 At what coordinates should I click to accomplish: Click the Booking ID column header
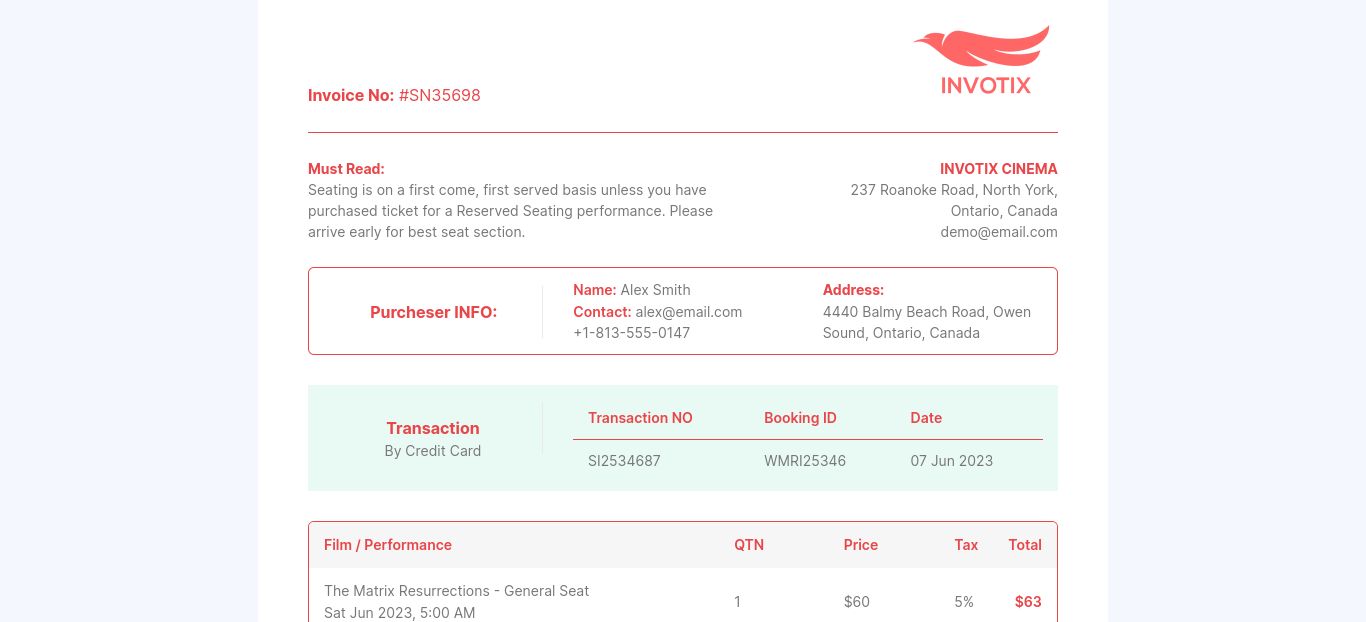(x=800, y=418)
